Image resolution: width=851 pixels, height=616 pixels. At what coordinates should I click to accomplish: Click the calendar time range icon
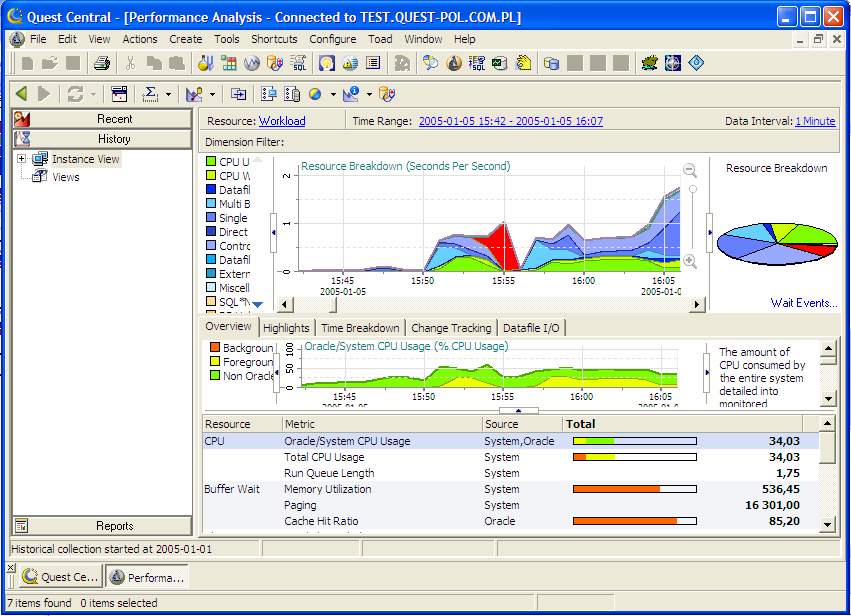[x=119, y=94]
